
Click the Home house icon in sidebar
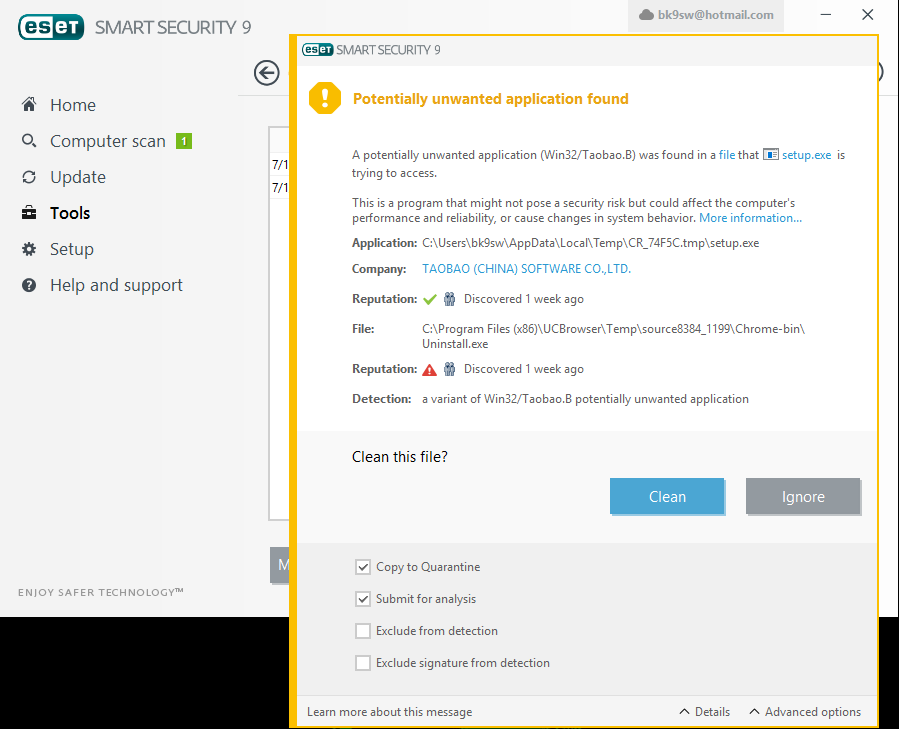pyautogui.click(x=29, y=104)
